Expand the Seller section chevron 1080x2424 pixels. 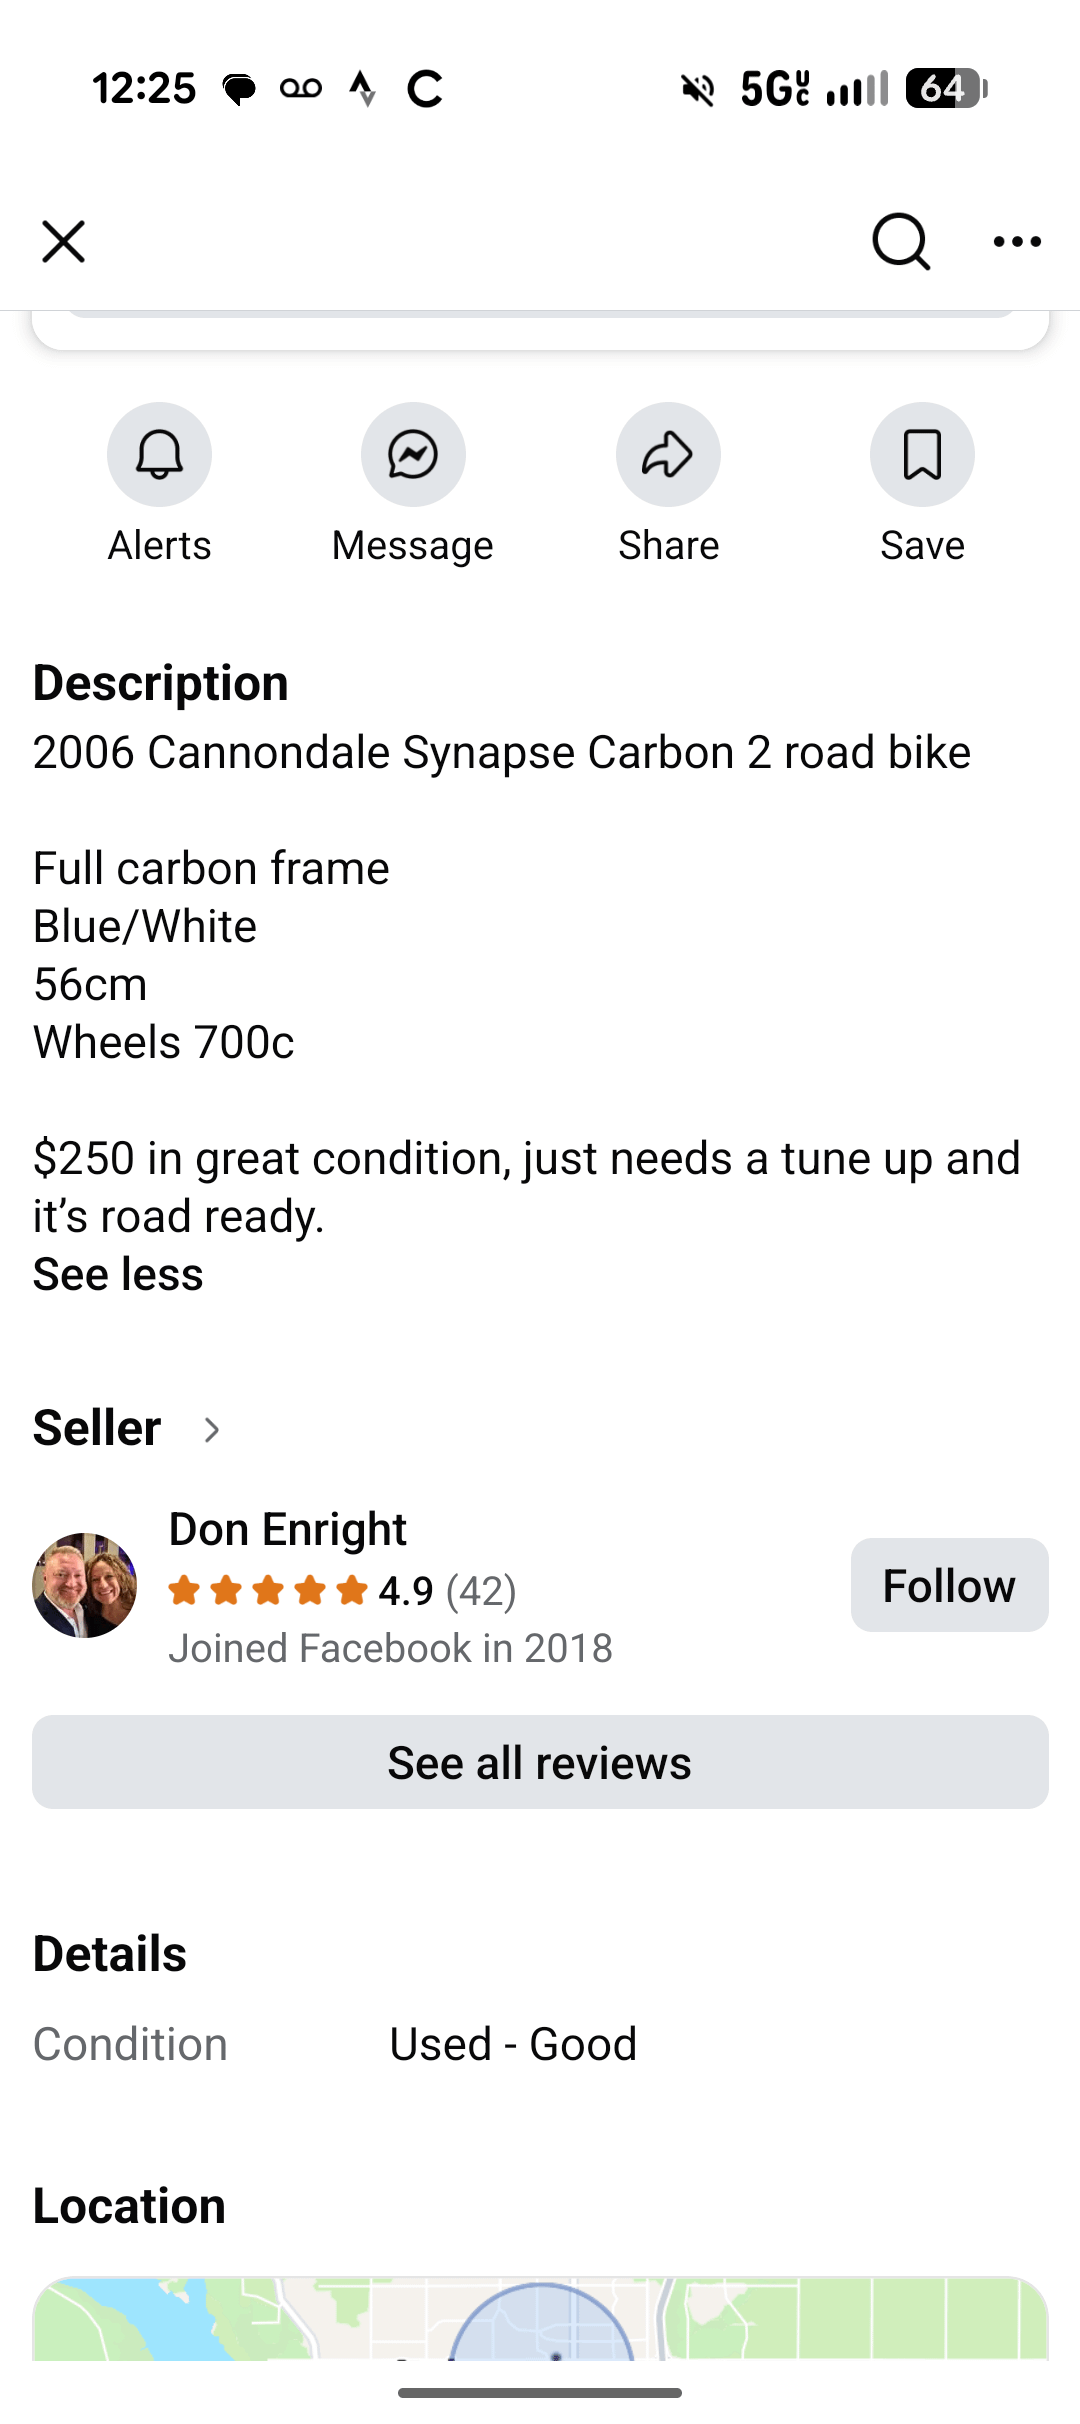[211, 1430]
